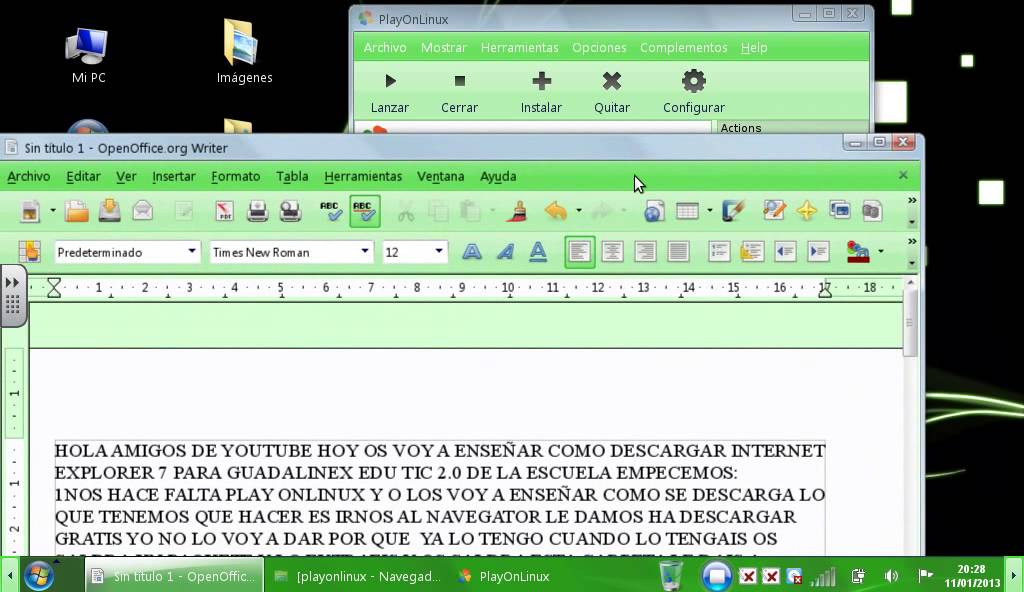1024x592 pixels.
Task: Click the Cut scissors icon
Action: pyautogui.click(x=406, y=211)
